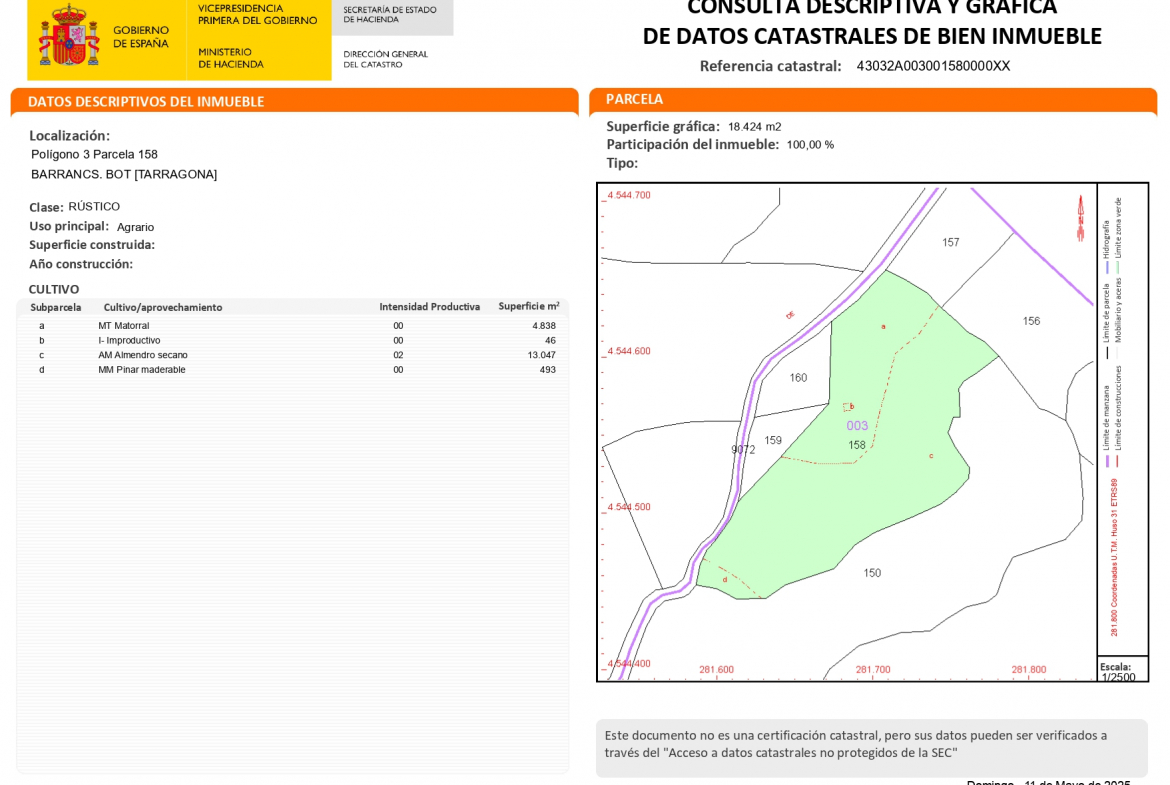Click the red 'c' subparcel marker
The height and width of the screenshot is (785, 1170).
(931, 456)
